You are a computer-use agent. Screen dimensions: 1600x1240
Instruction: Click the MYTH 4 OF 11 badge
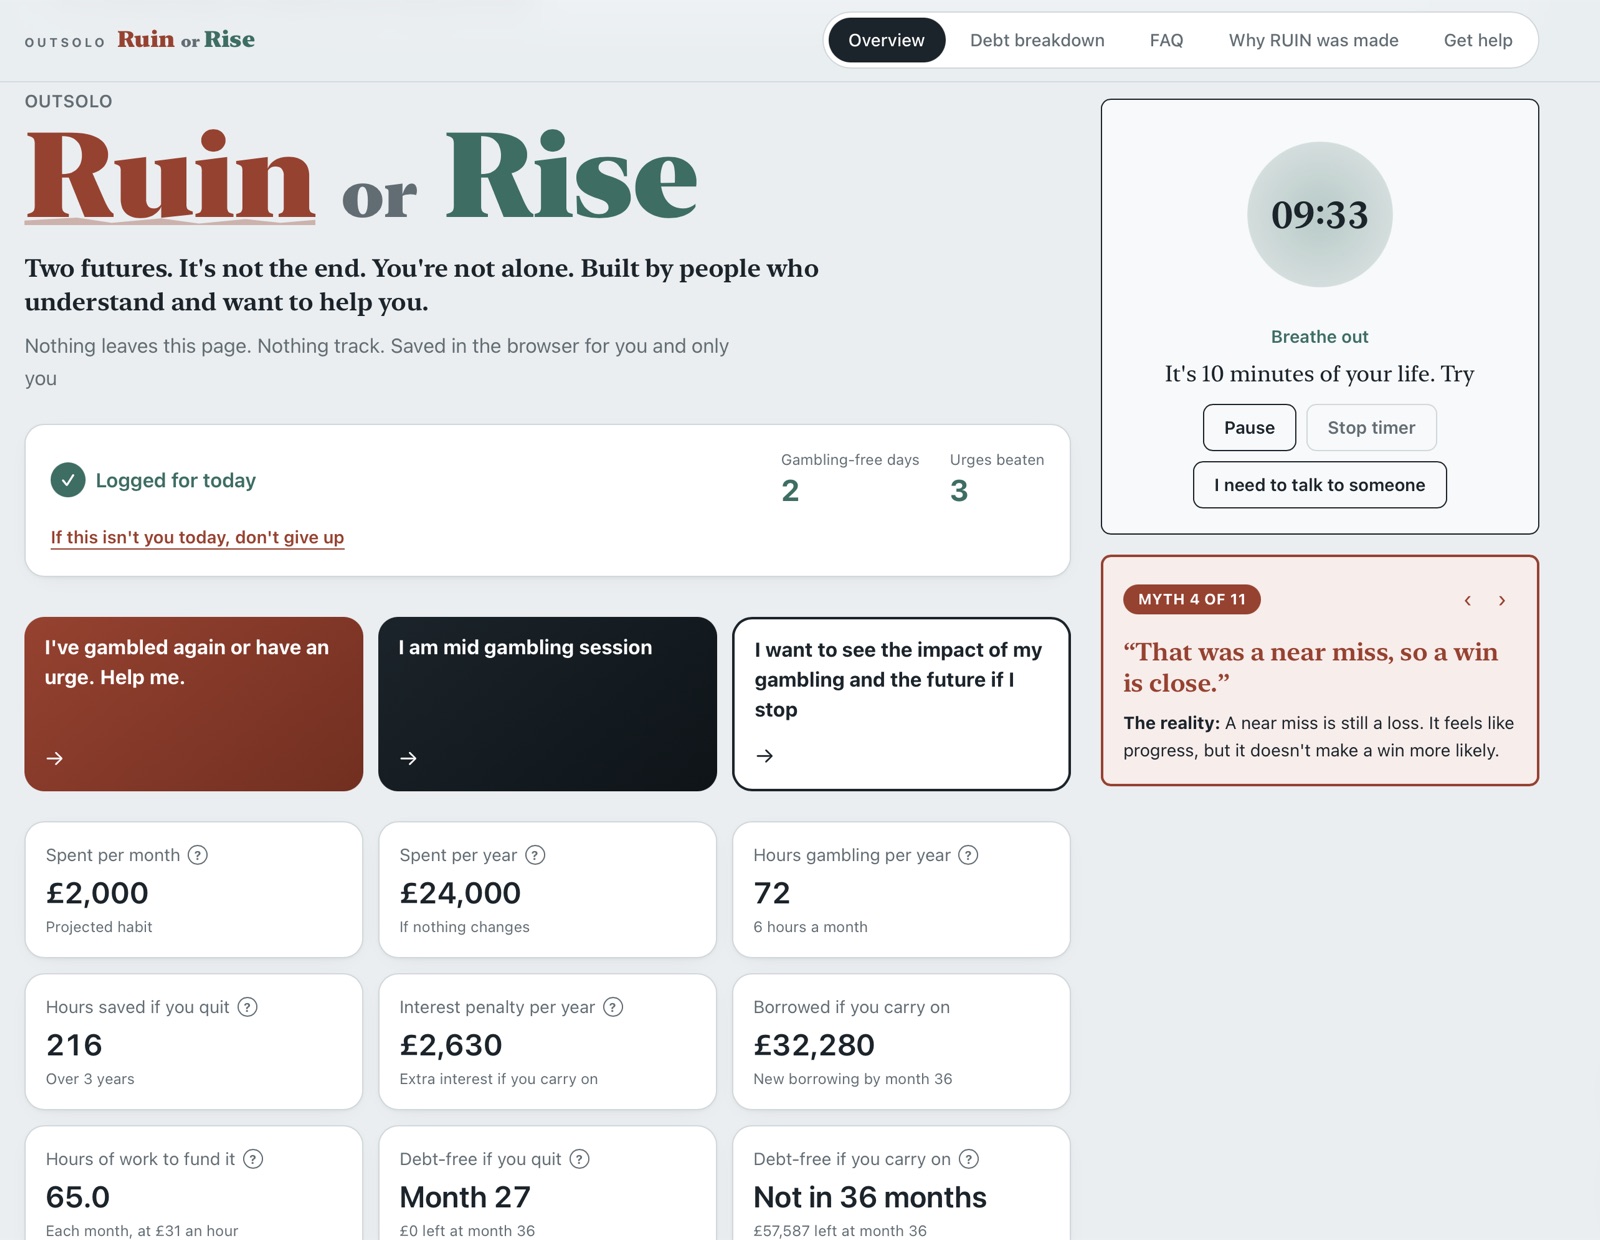point(1192,599)
